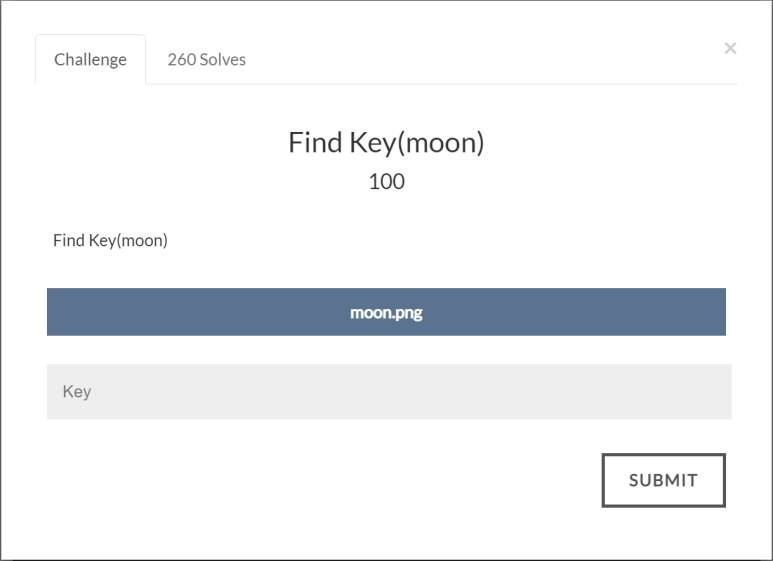
Task: Submit the key answer
Action: tap(664, 480)
